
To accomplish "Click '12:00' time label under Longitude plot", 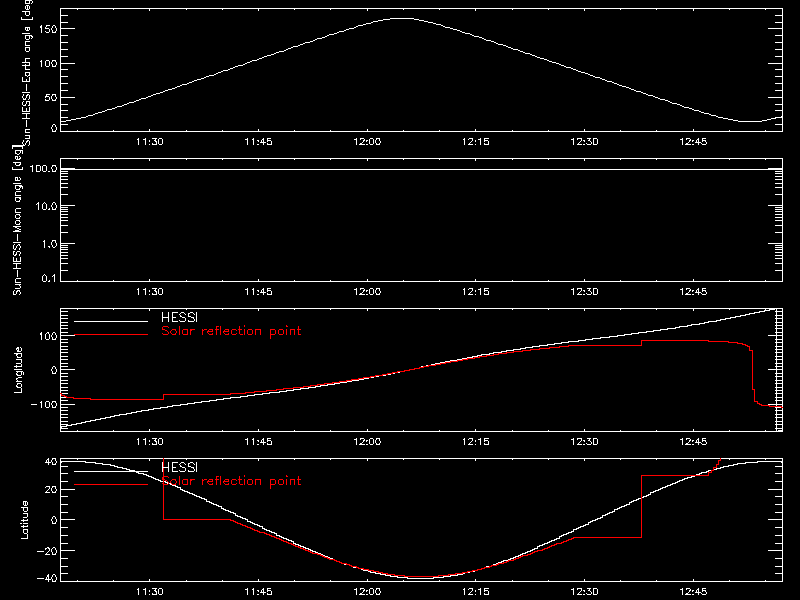I will point(367,442).
